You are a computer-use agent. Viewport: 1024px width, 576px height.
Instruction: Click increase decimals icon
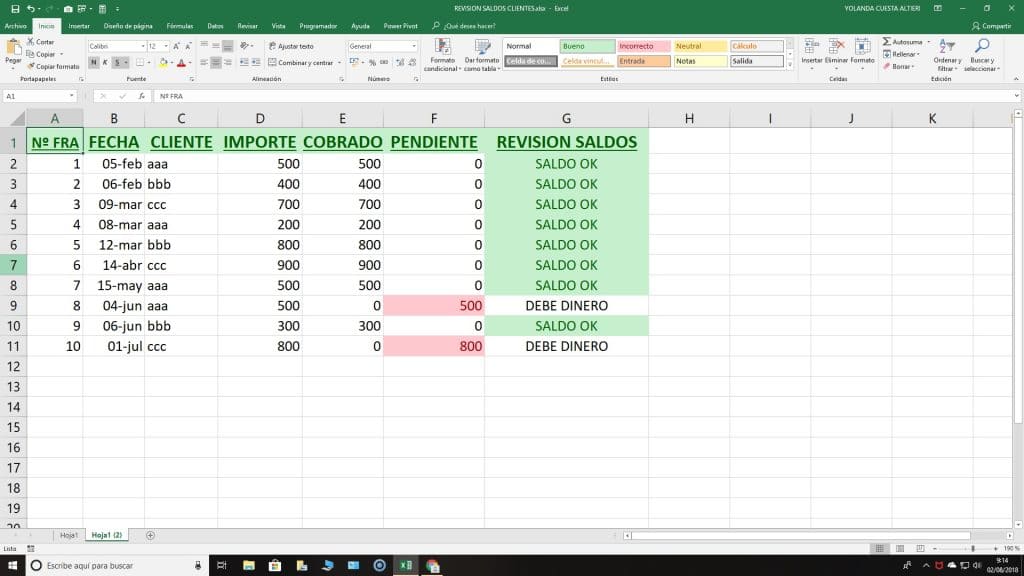[x=400, y=63]
